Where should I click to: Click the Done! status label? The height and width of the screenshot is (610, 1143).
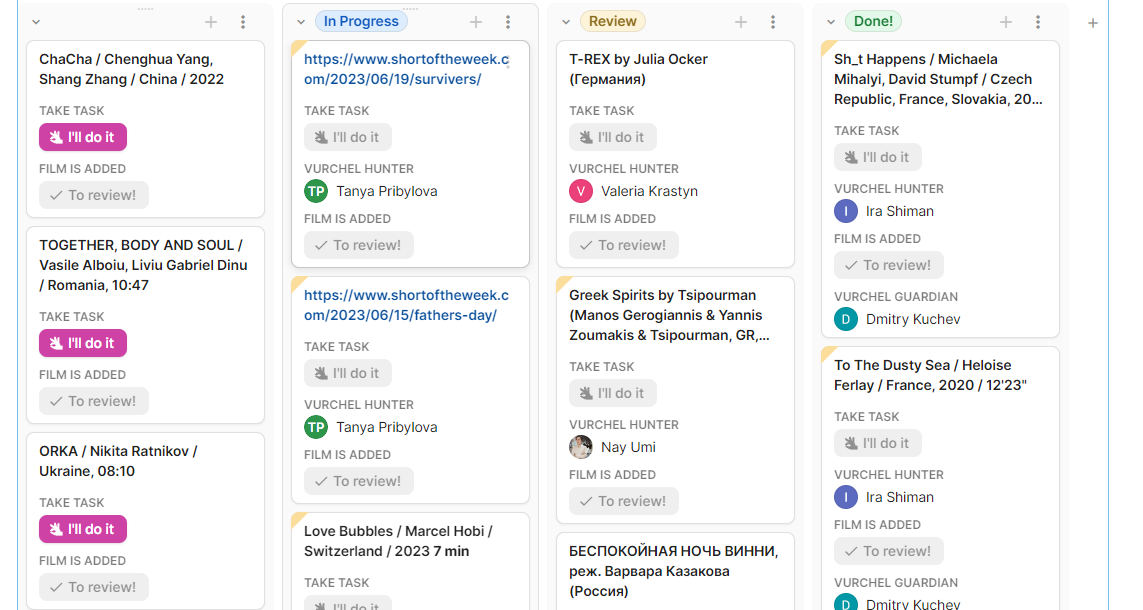click(873, 21)
